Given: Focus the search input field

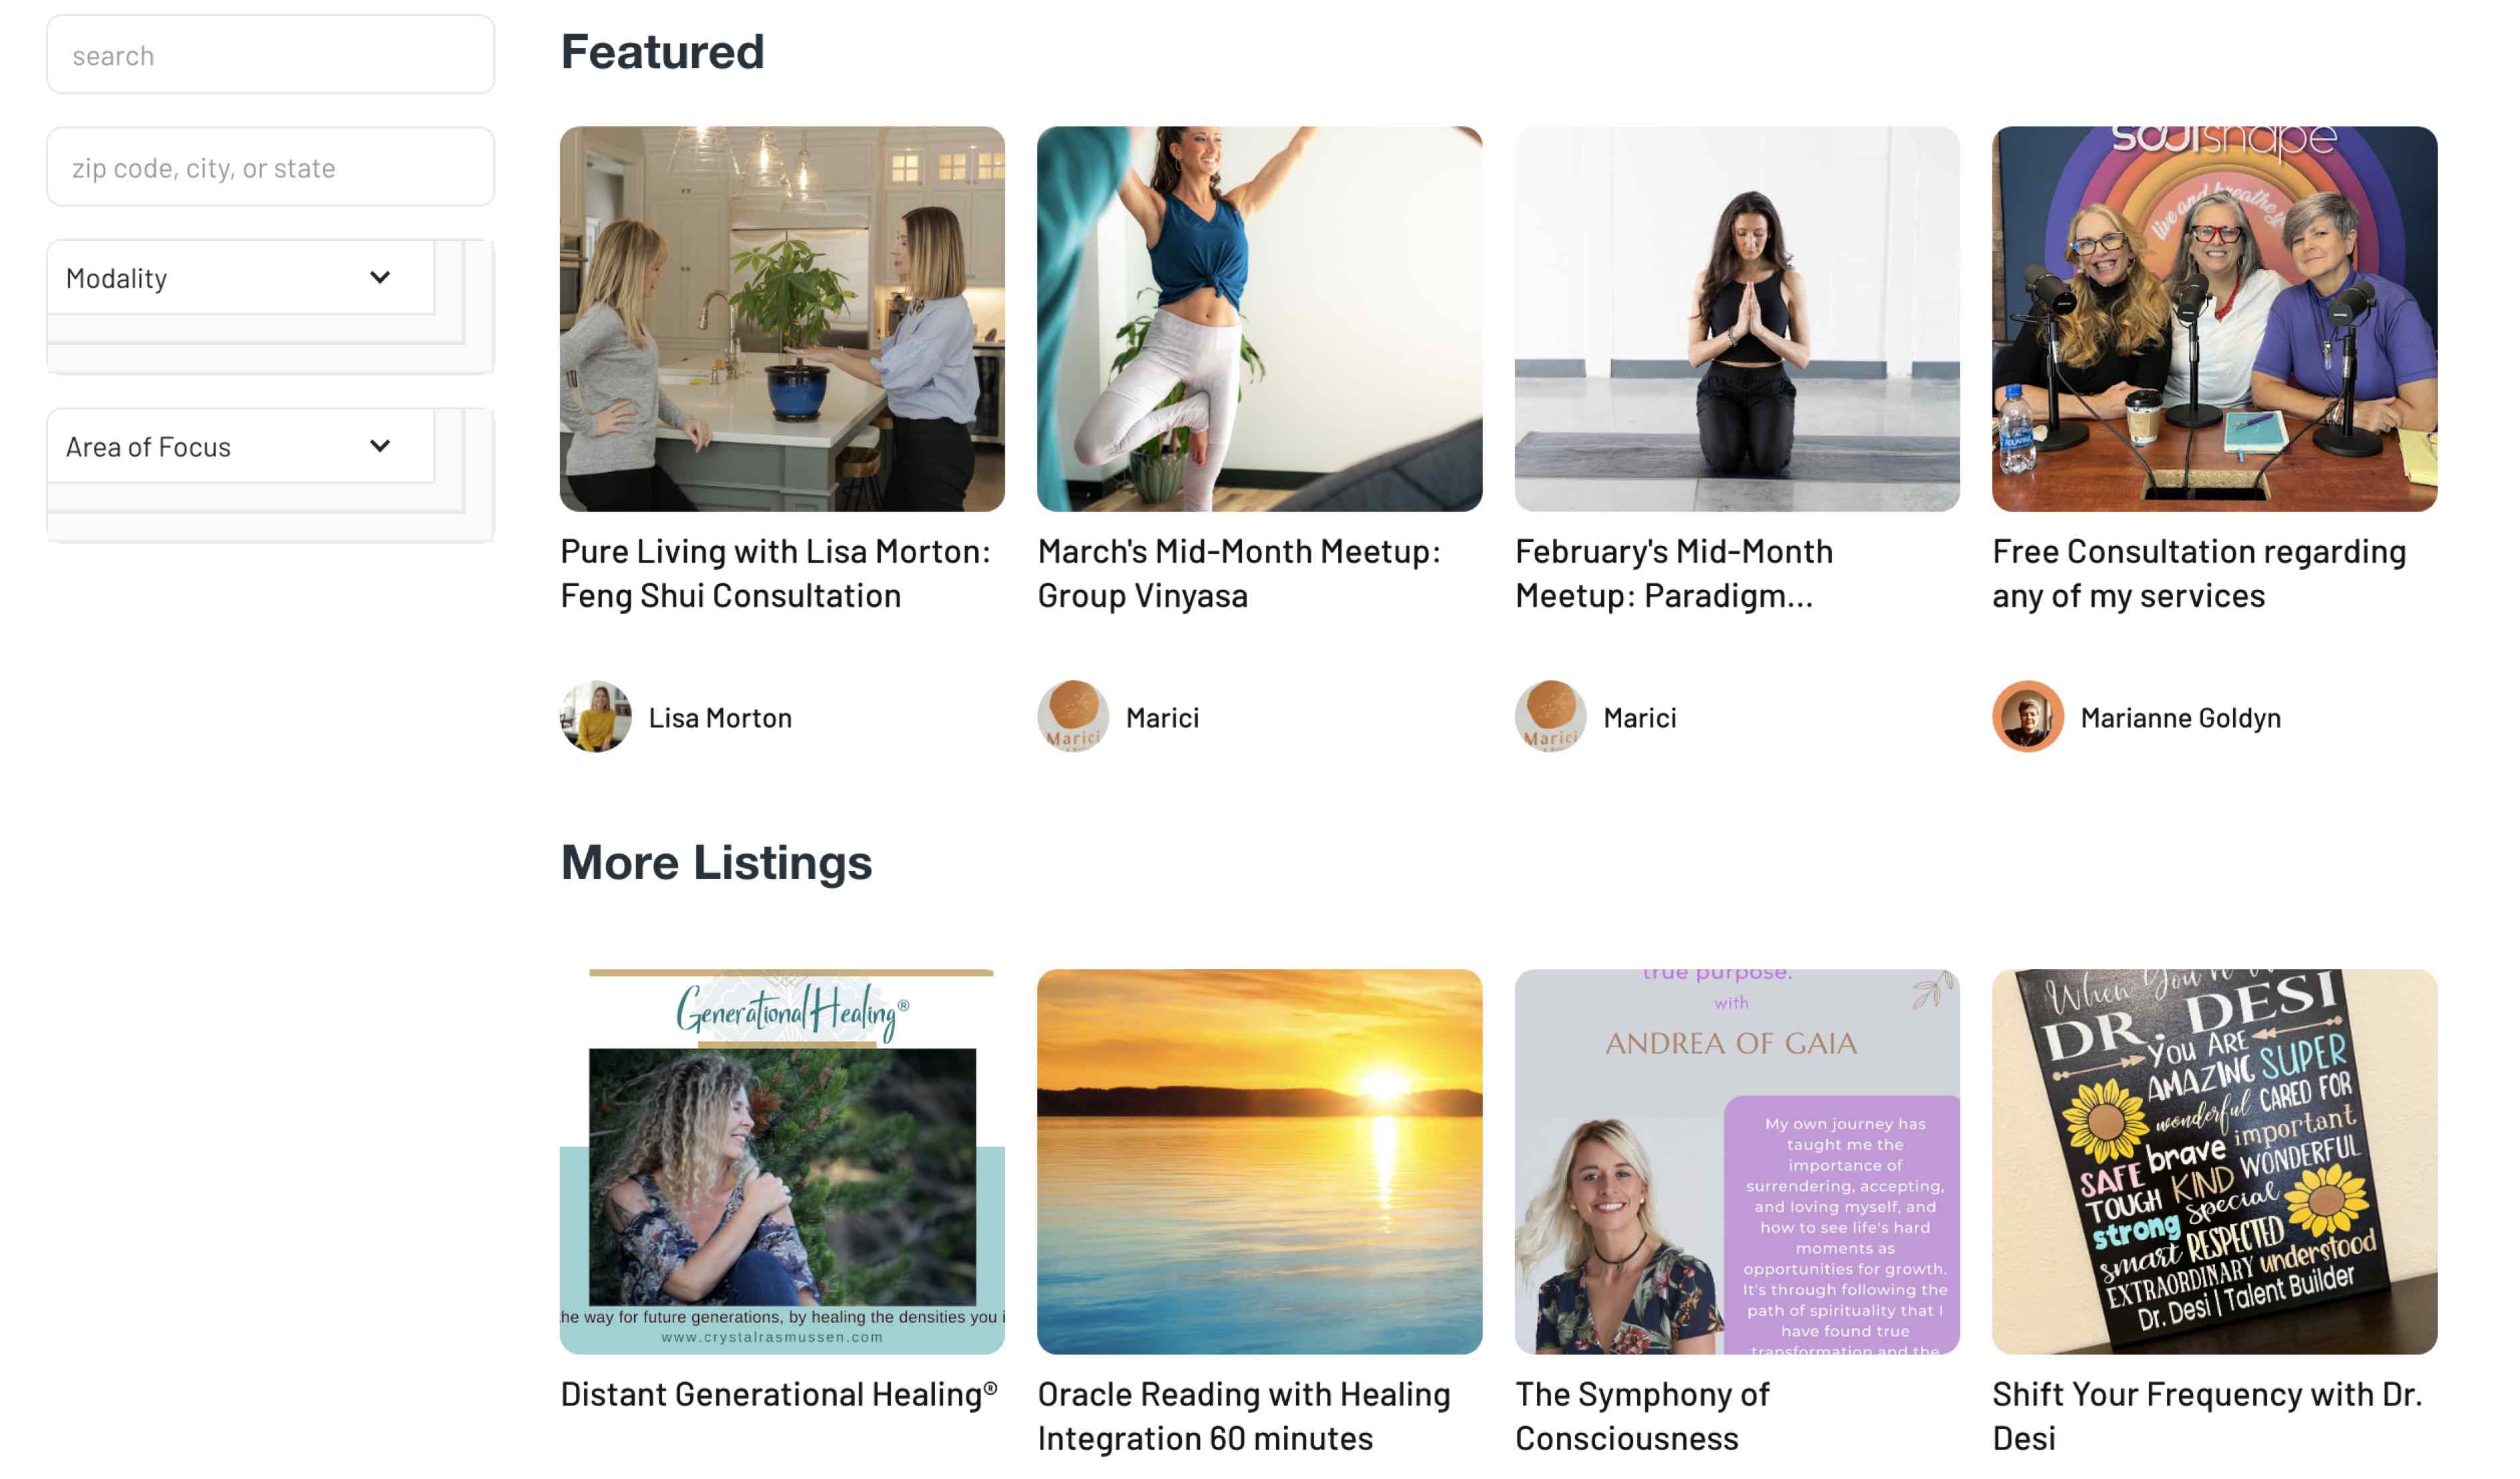Looking at the screenshot, I should point(270,55).
